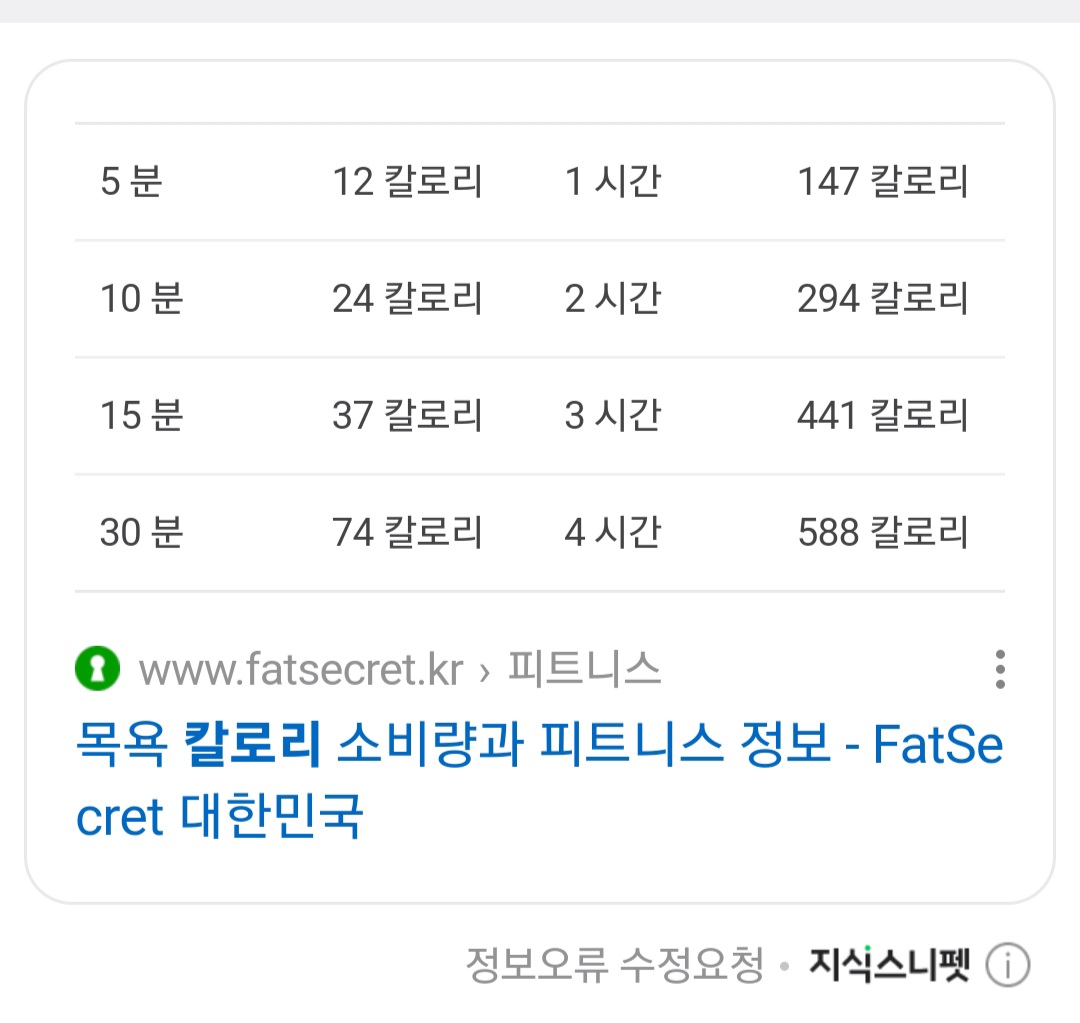Image resolution: width=1080 pixels, height=1023 pixels.
Task: Click the 294 칼로리 value
Action: pyautogui.click(x=882, y=299)
